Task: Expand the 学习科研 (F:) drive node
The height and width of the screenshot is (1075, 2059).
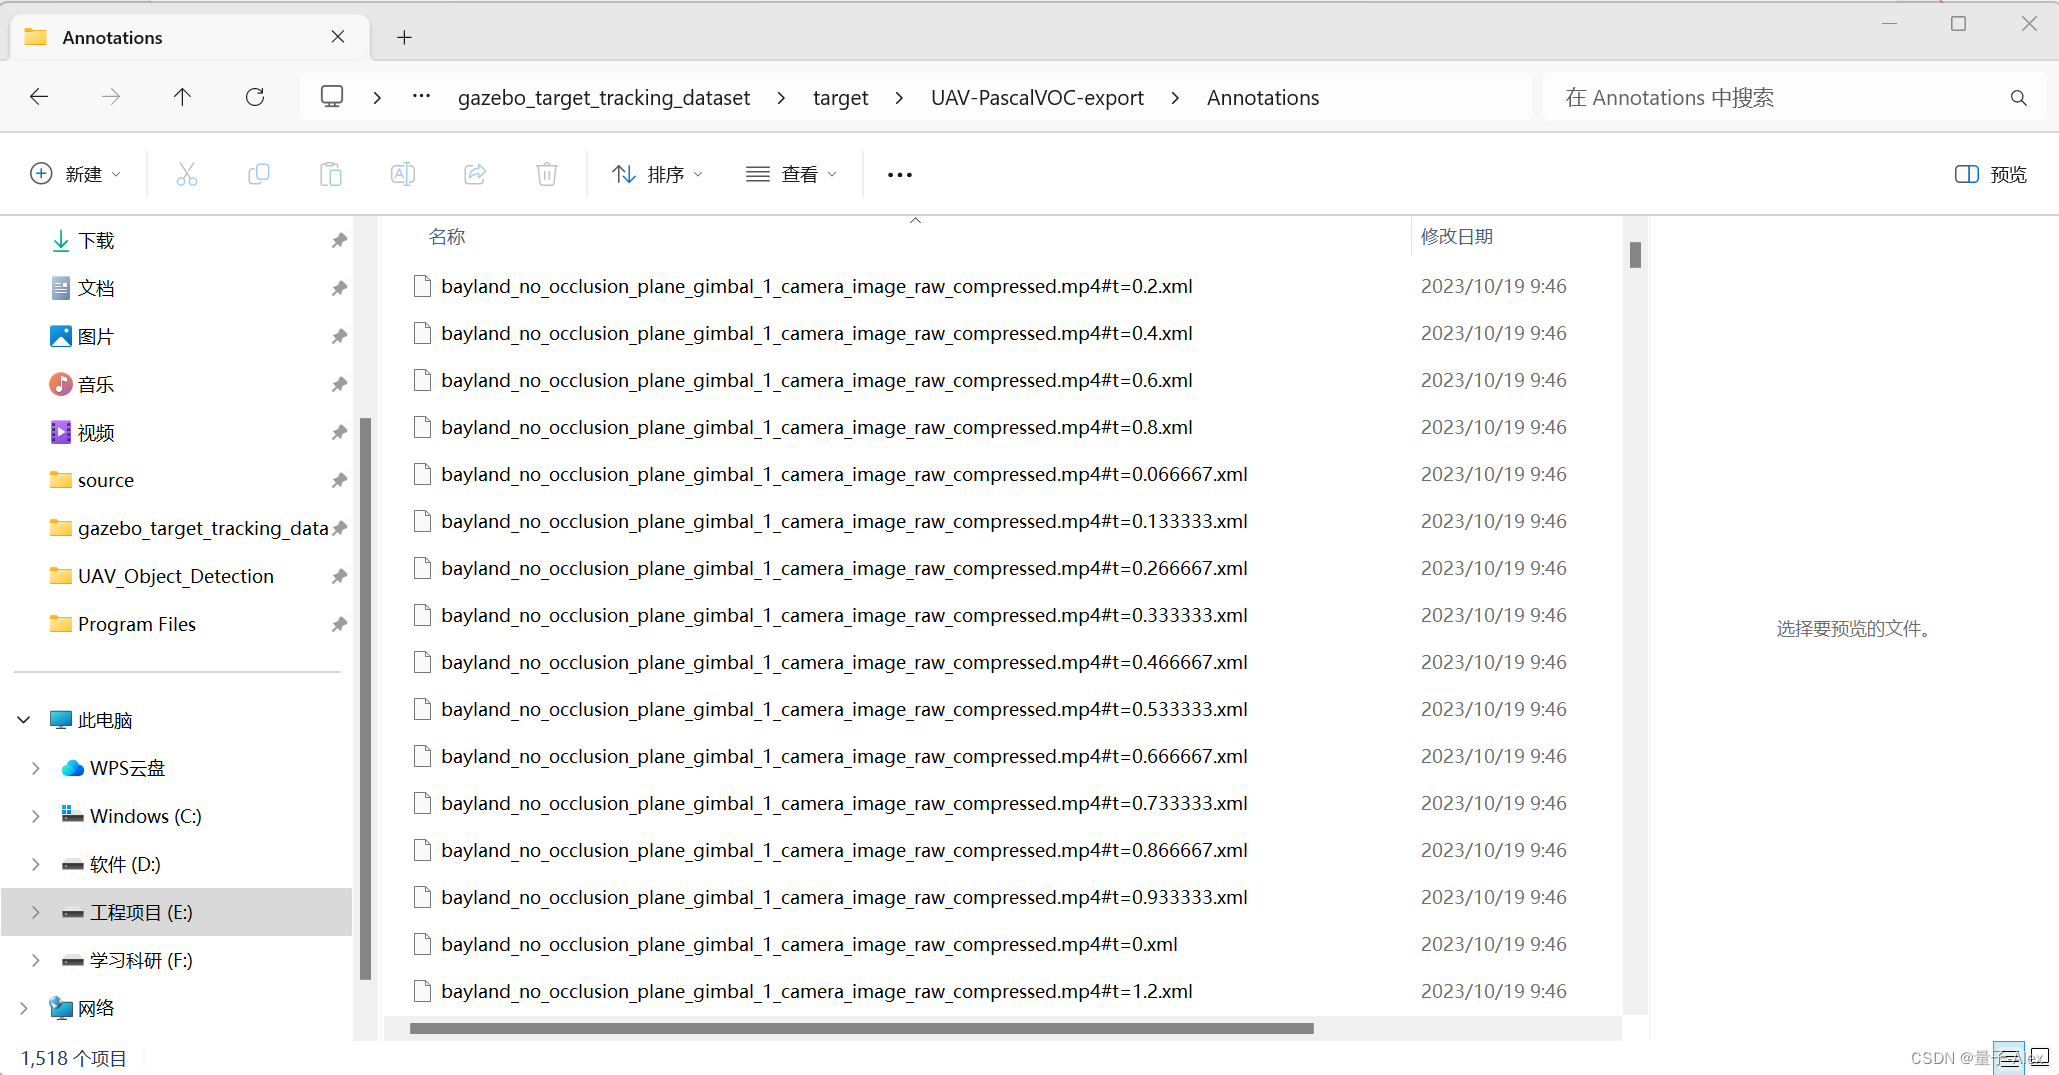Action: coord(36,960)
